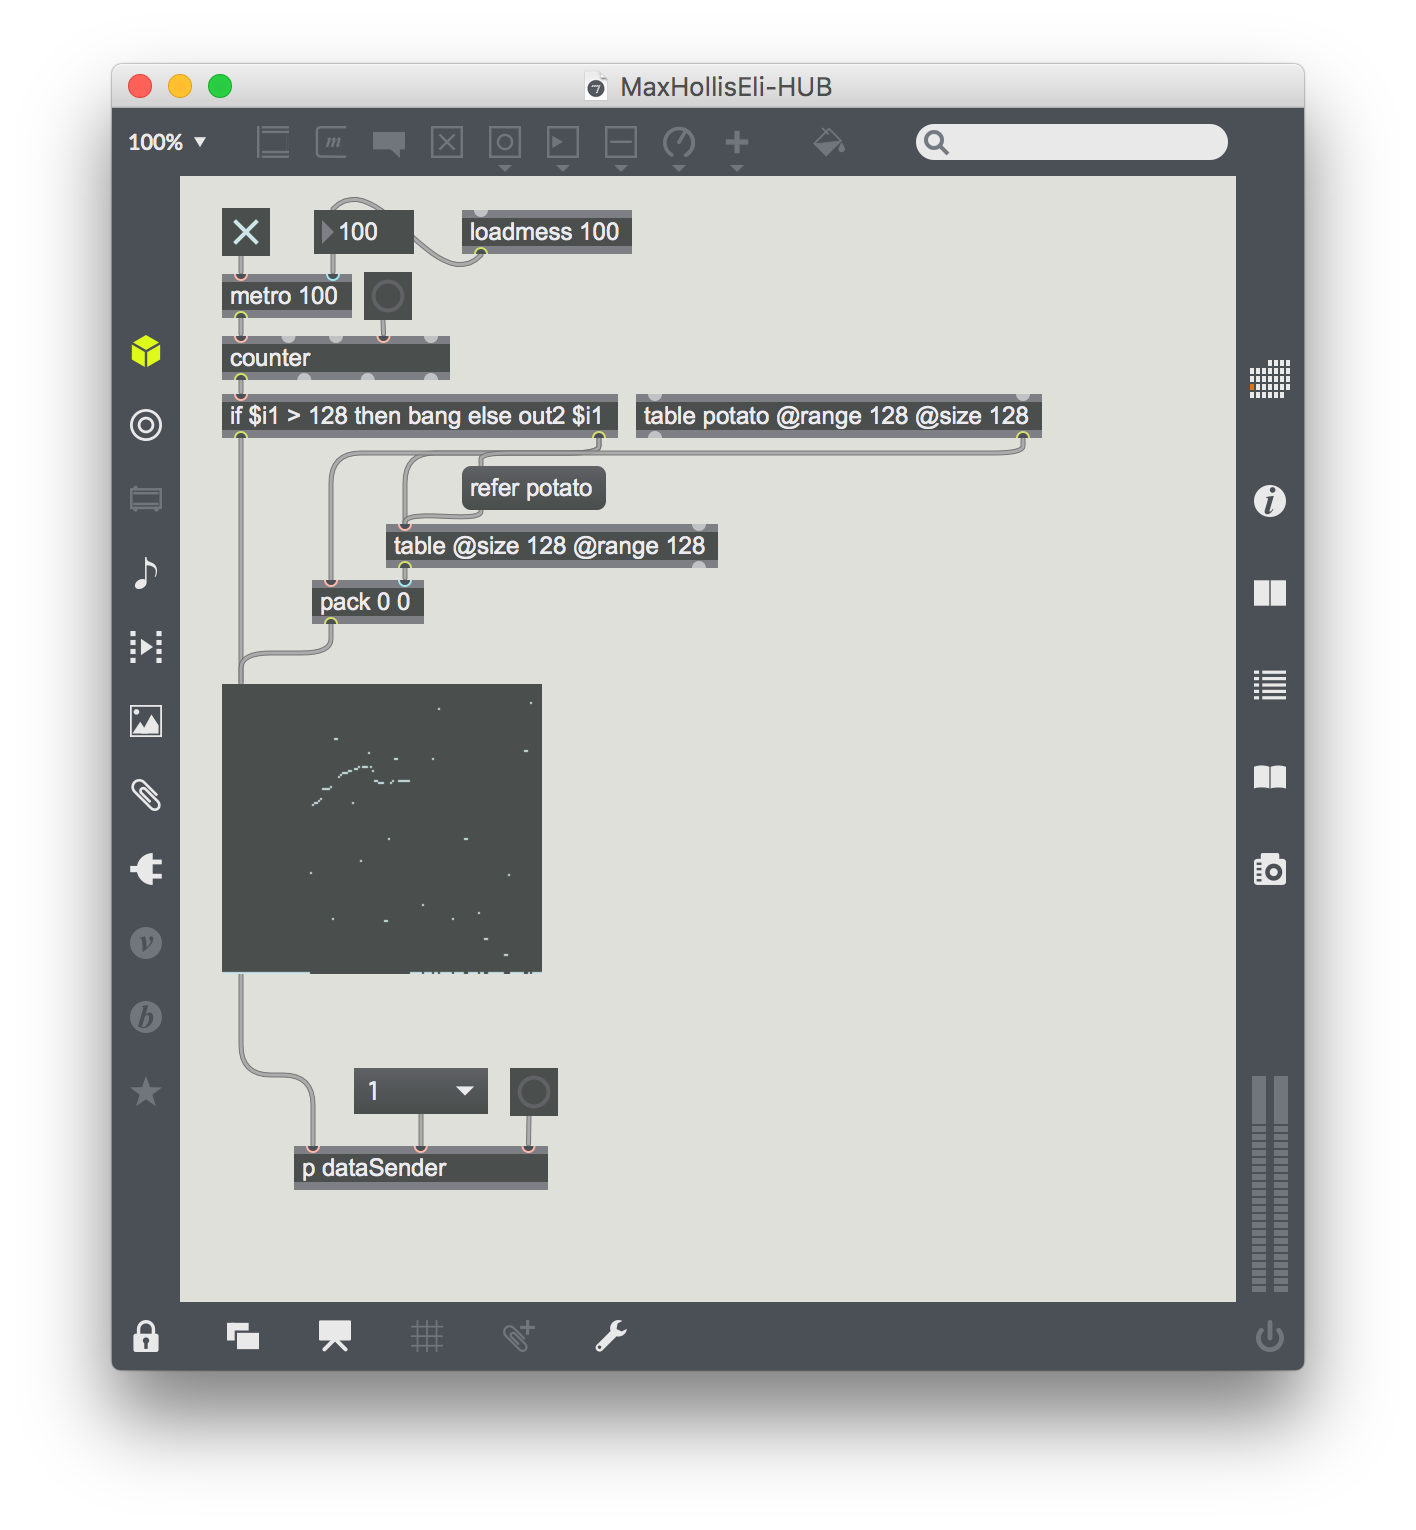
Task: Open the zoom level 100% dropdown
Action: [x=167, y=142]
